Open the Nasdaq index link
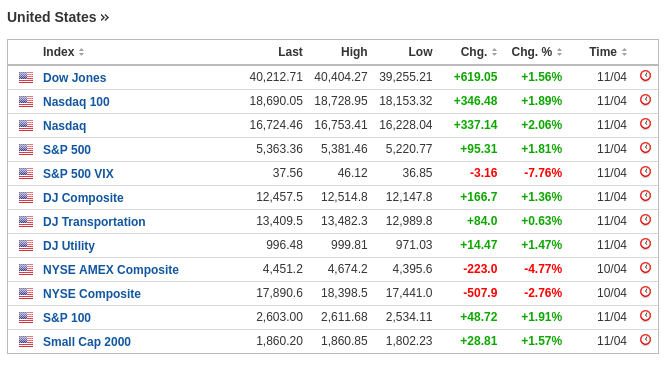This screenshot has height=370, width=669. coord(64,125)
